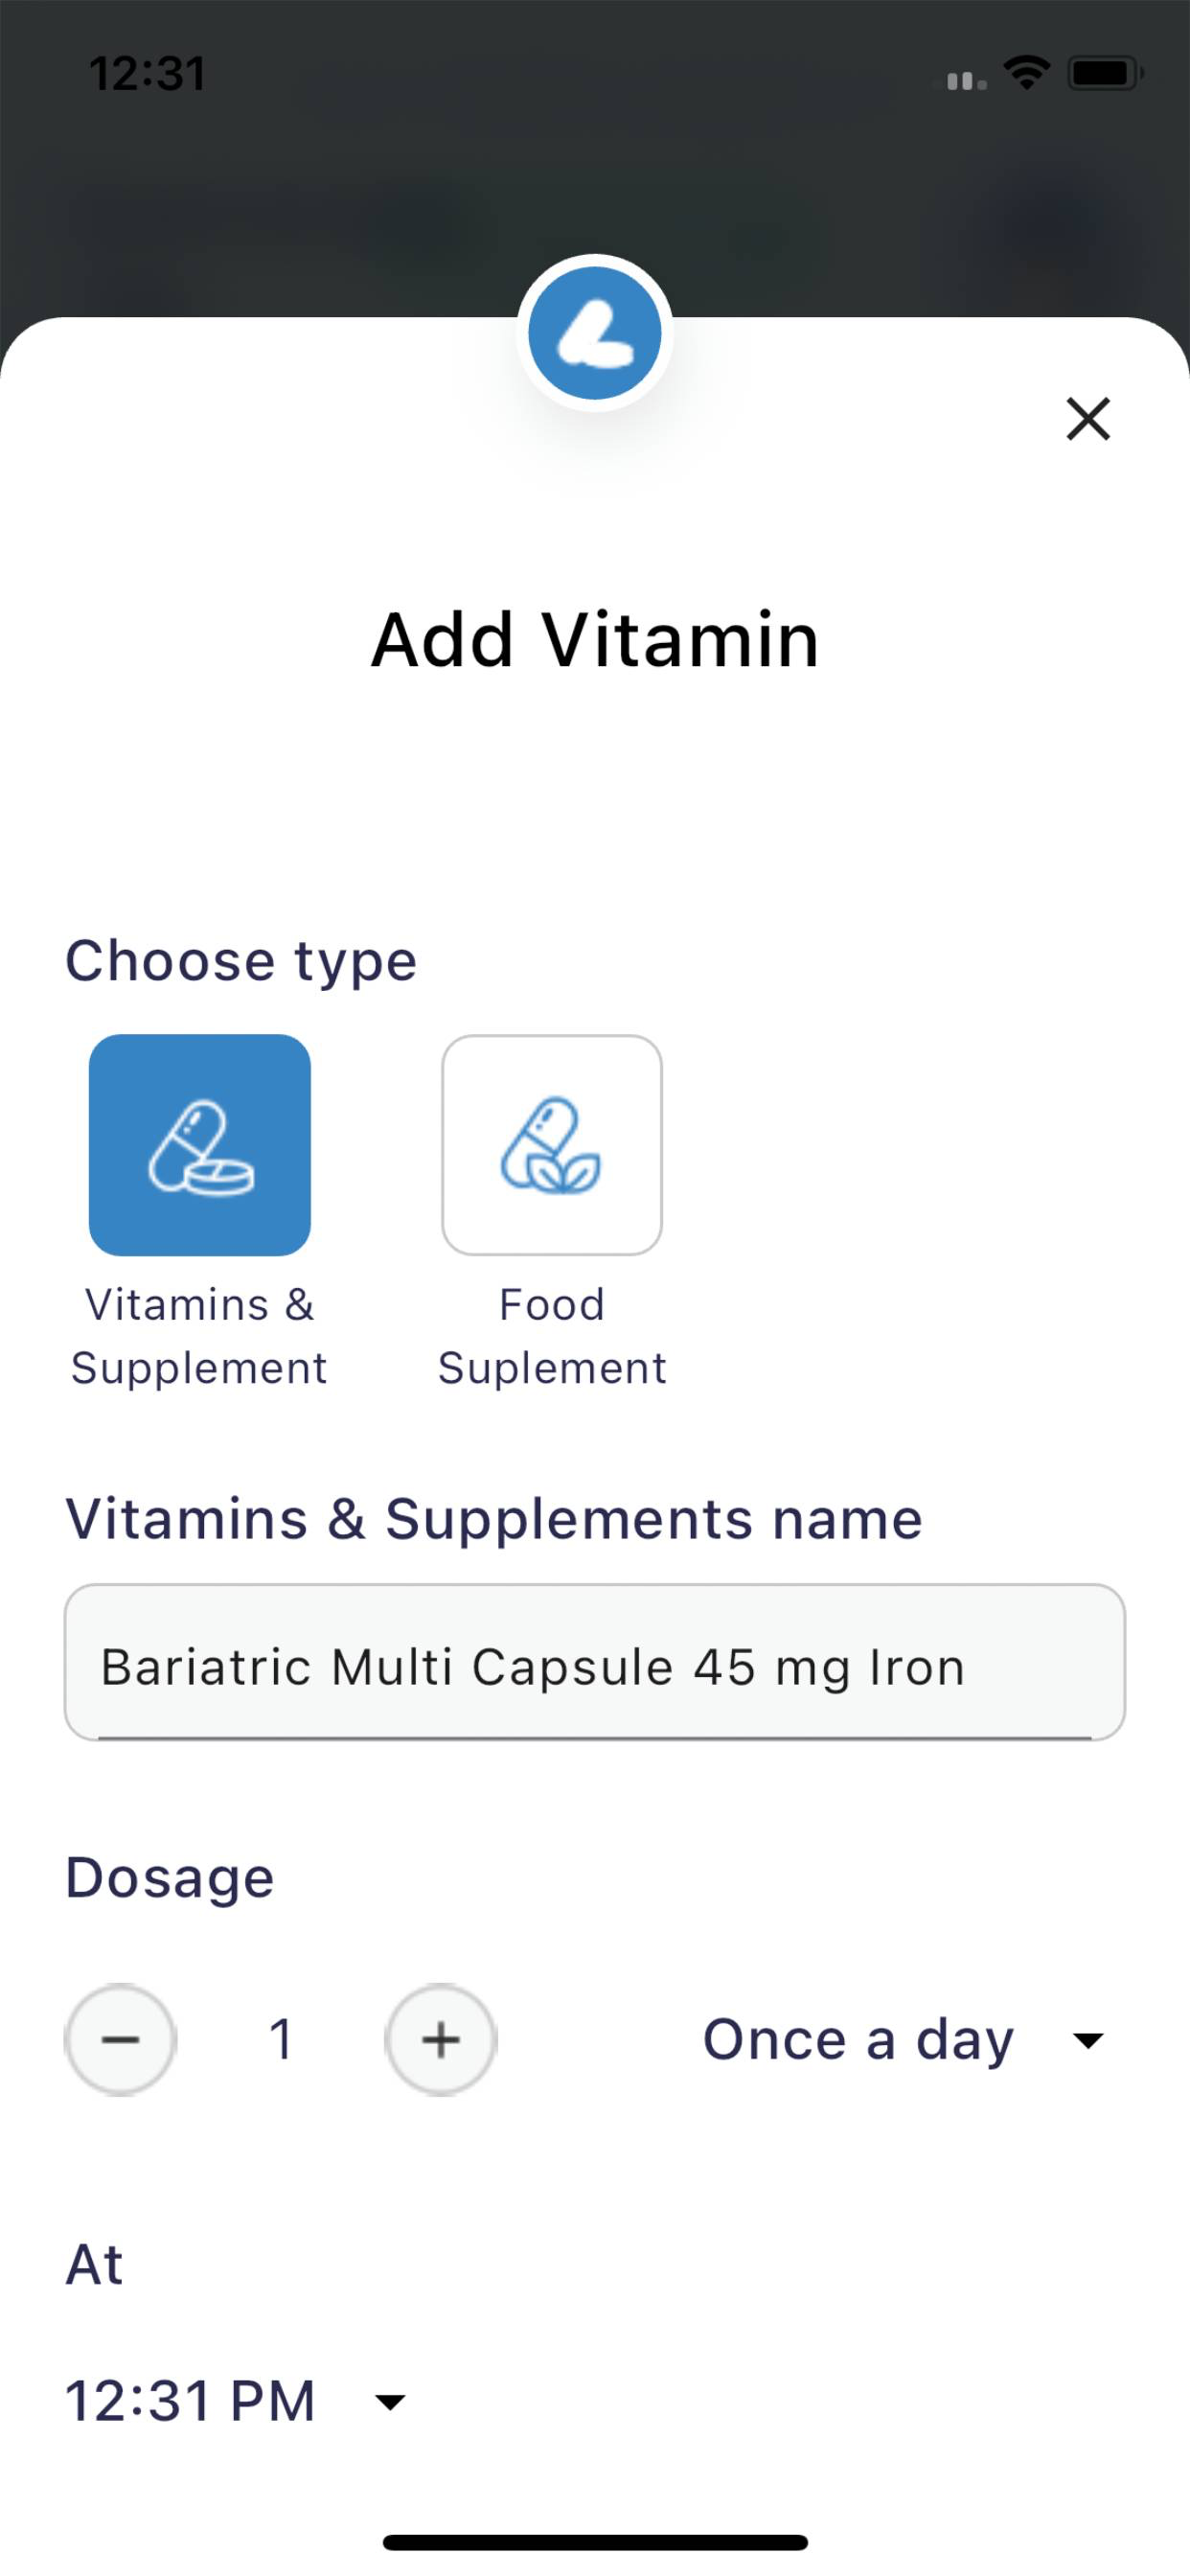The image size is (1190, 2576).
Task: Click the arrow next to Once a day
Action: click(x=1087, y=2041)
